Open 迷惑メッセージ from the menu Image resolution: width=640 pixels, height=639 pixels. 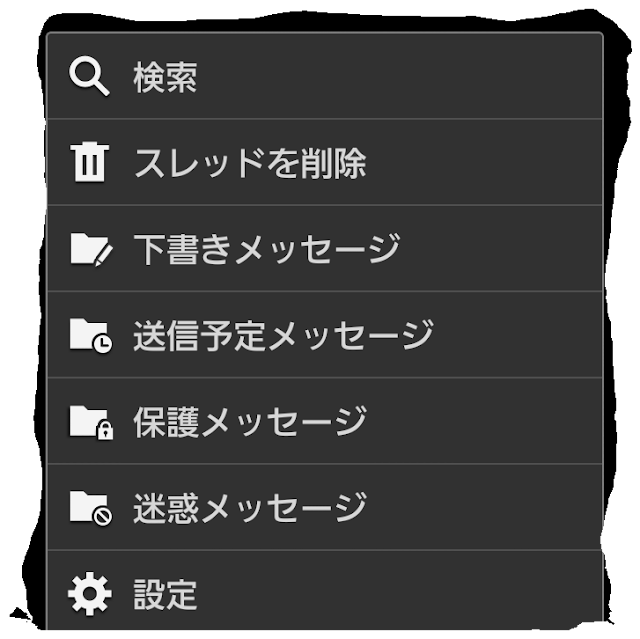325,507
